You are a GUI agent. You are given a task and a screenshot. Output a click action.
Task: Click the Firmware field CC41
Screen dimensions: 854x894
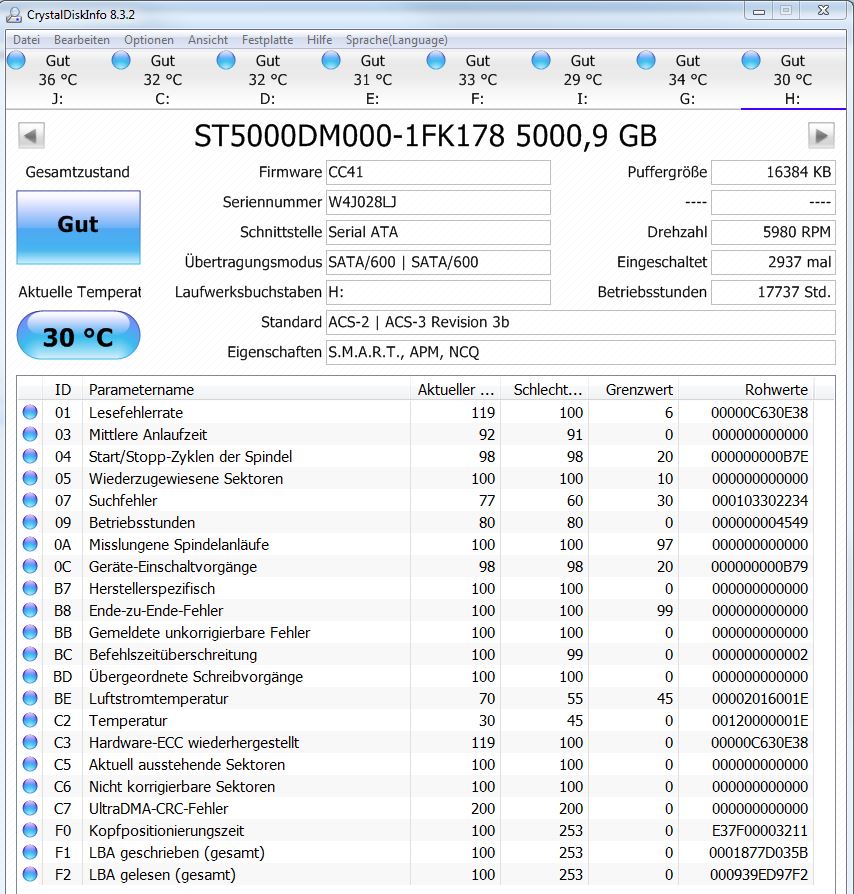pos(438,172)
